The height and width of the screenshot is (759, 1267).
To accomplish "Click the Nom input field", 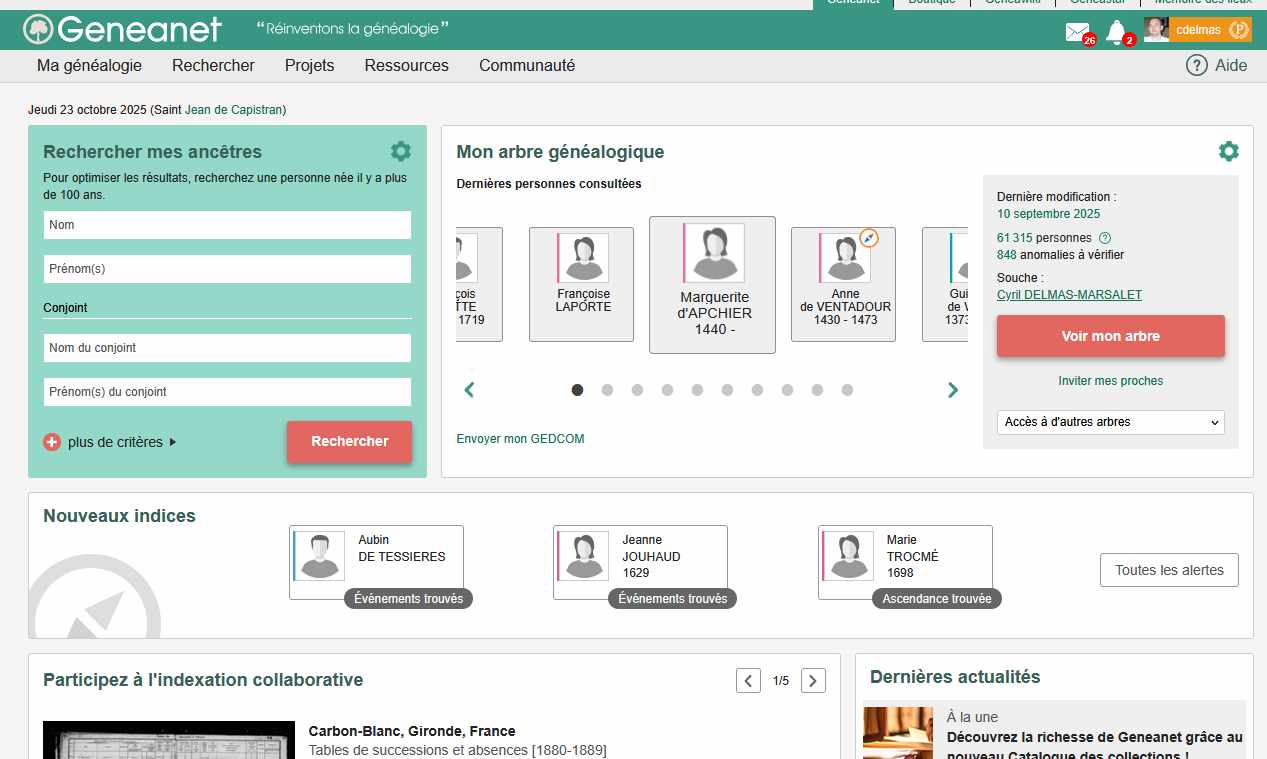I will [227, 225].
